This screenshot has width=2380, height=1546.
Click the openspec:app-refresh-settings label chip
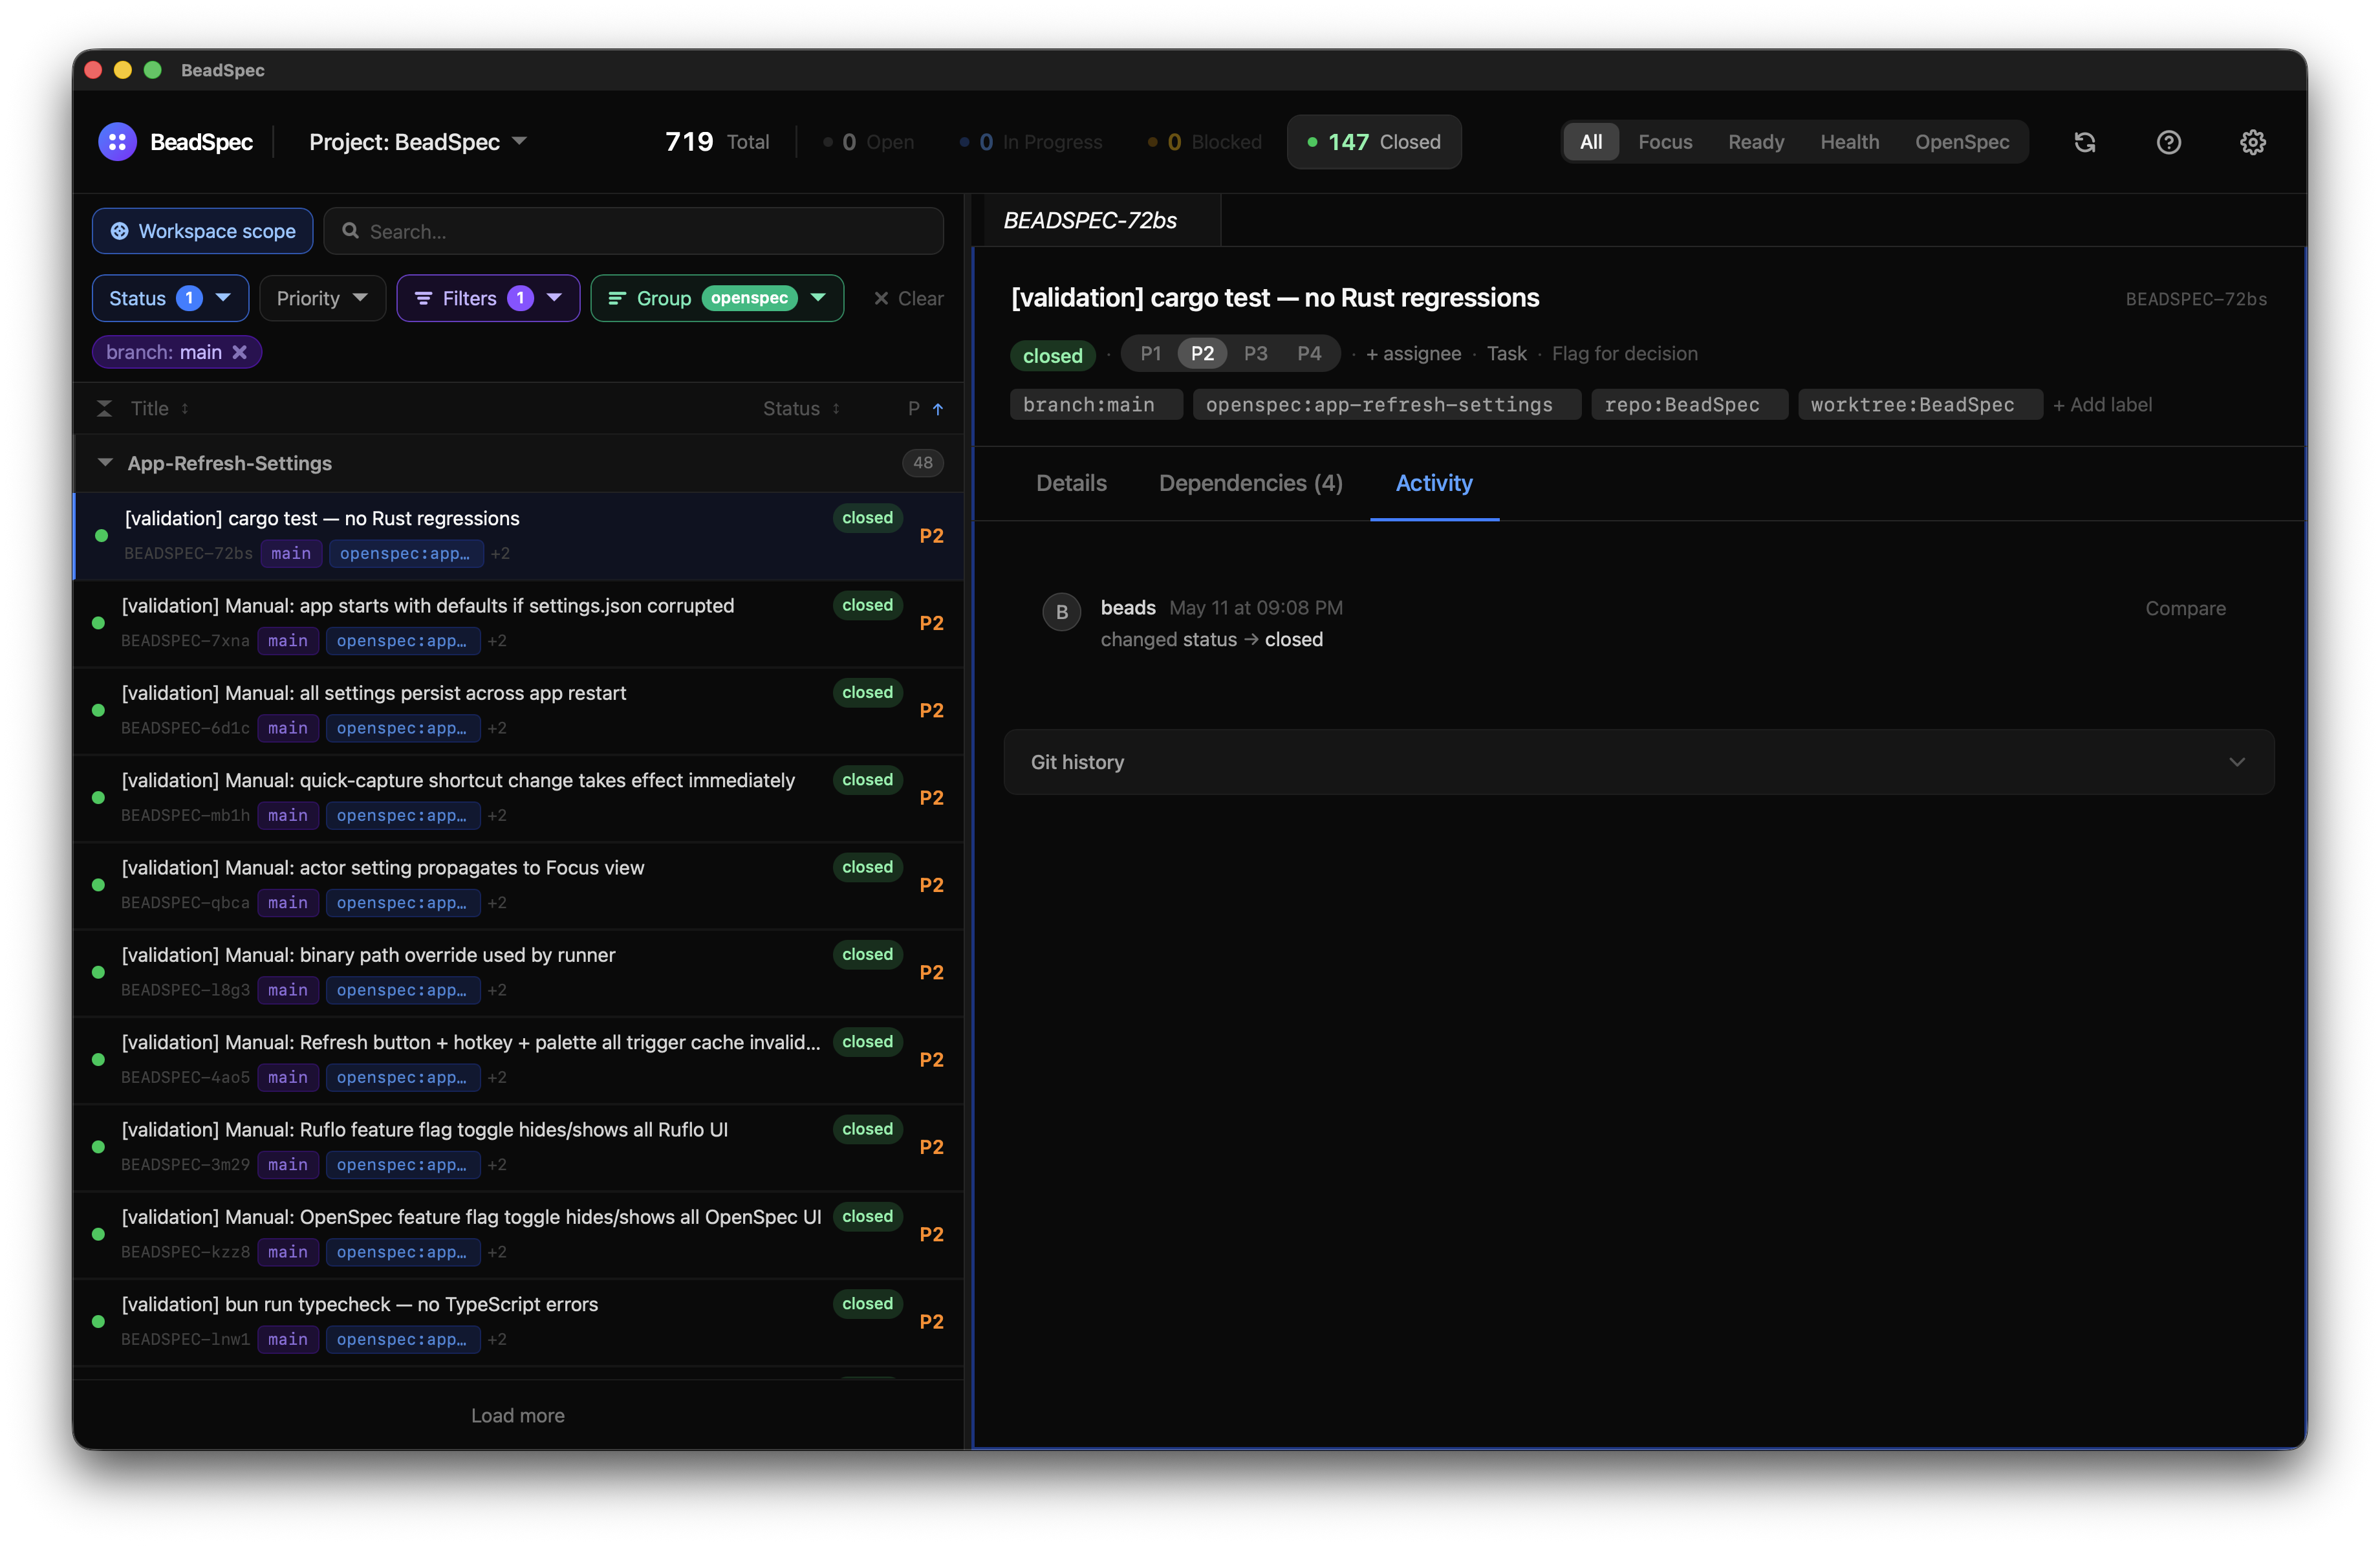pyautogui.click(x=1386, y=404)
